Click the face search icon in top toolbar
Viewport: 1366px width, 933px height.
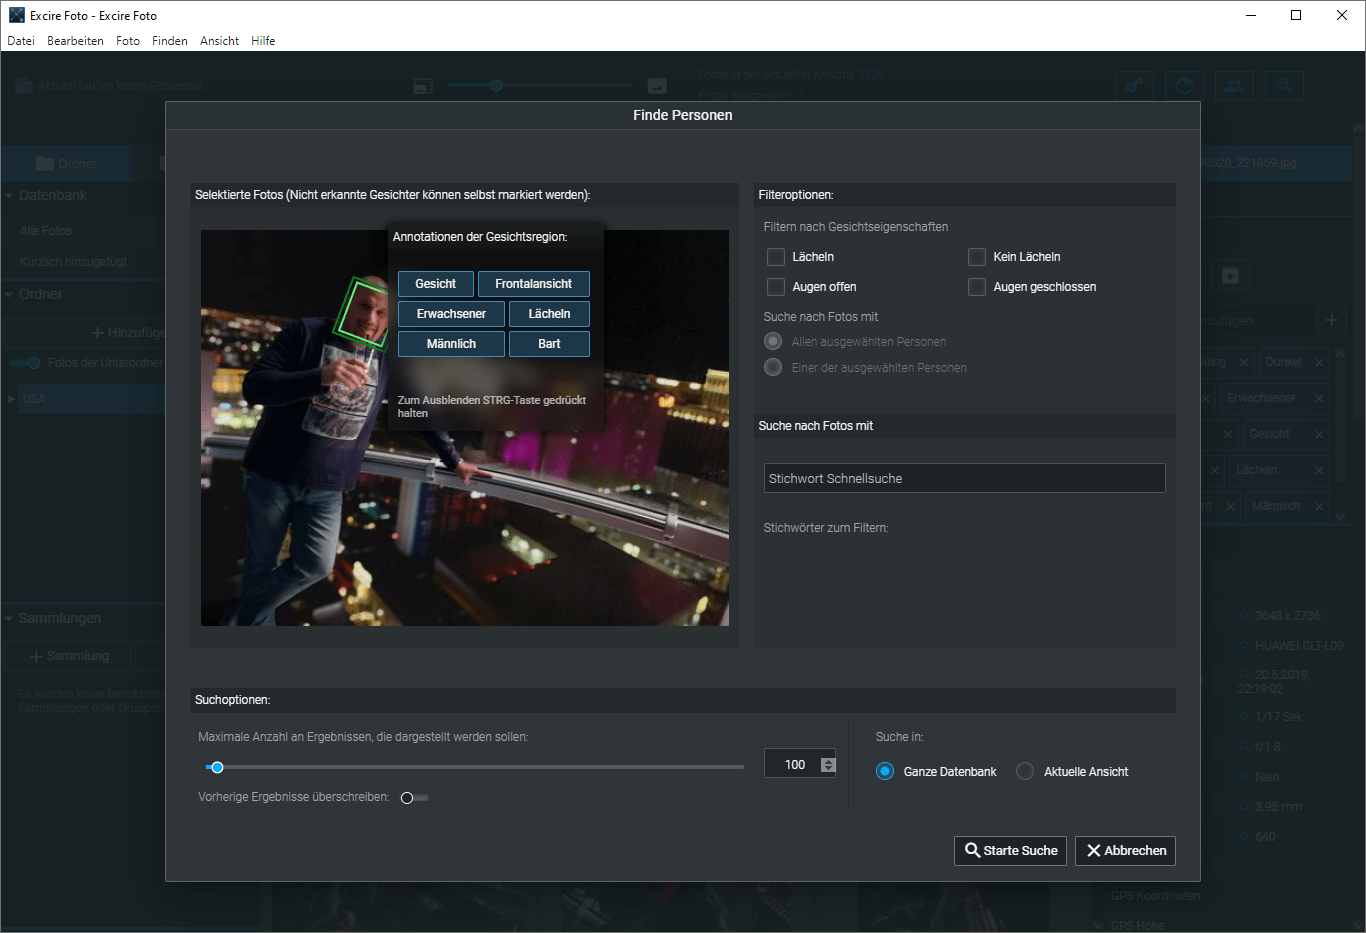coord(1184,86)
